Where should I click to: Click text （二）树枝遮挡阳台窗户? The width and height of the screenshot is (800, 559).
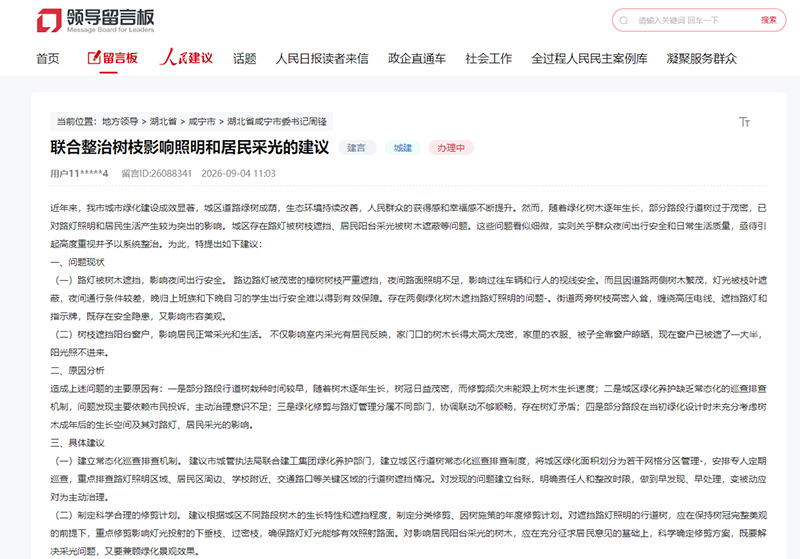click(x=100, y=335)
